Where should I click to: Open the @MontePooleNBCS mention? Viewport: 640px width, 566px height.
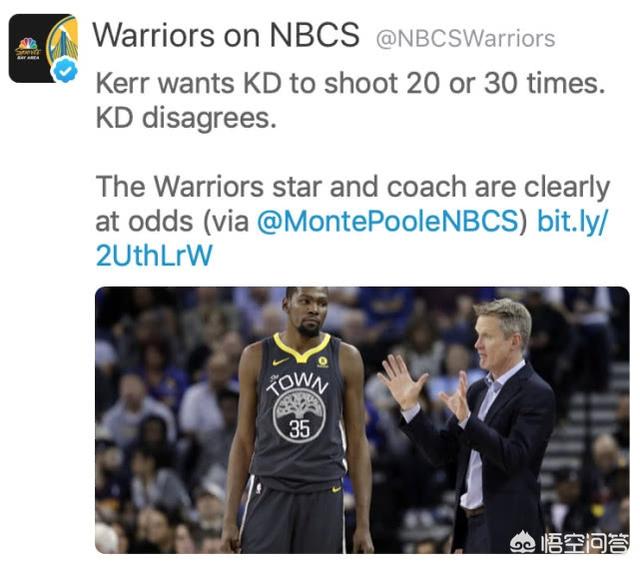tap(388, 221)
